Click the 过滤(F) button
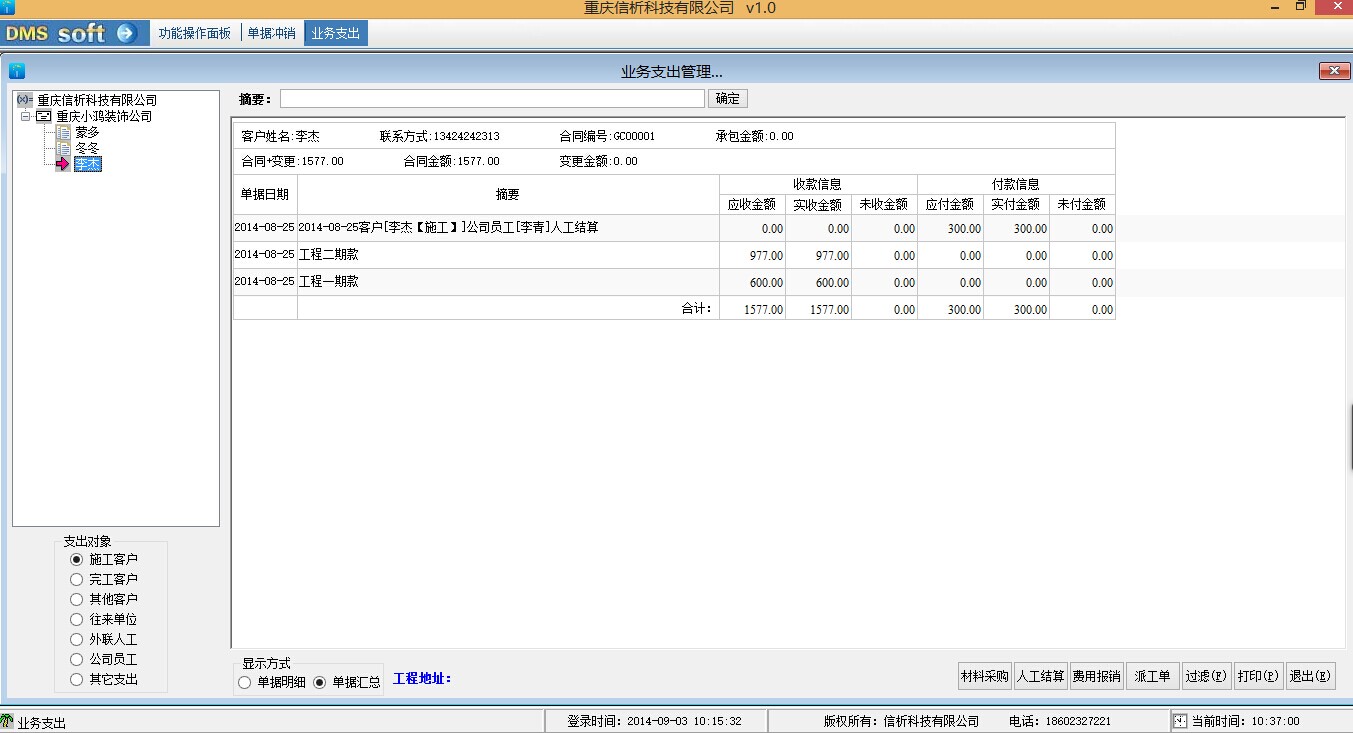 pyautogui.click(x=1206, y=676)
